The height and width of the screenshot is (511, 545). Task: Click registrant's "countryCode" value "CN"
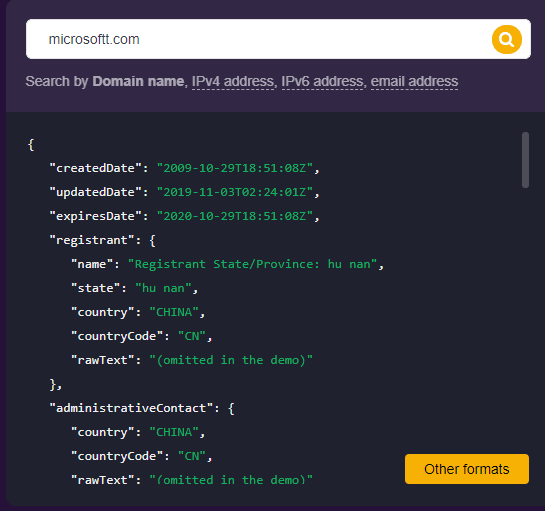[x=192, y=336]
